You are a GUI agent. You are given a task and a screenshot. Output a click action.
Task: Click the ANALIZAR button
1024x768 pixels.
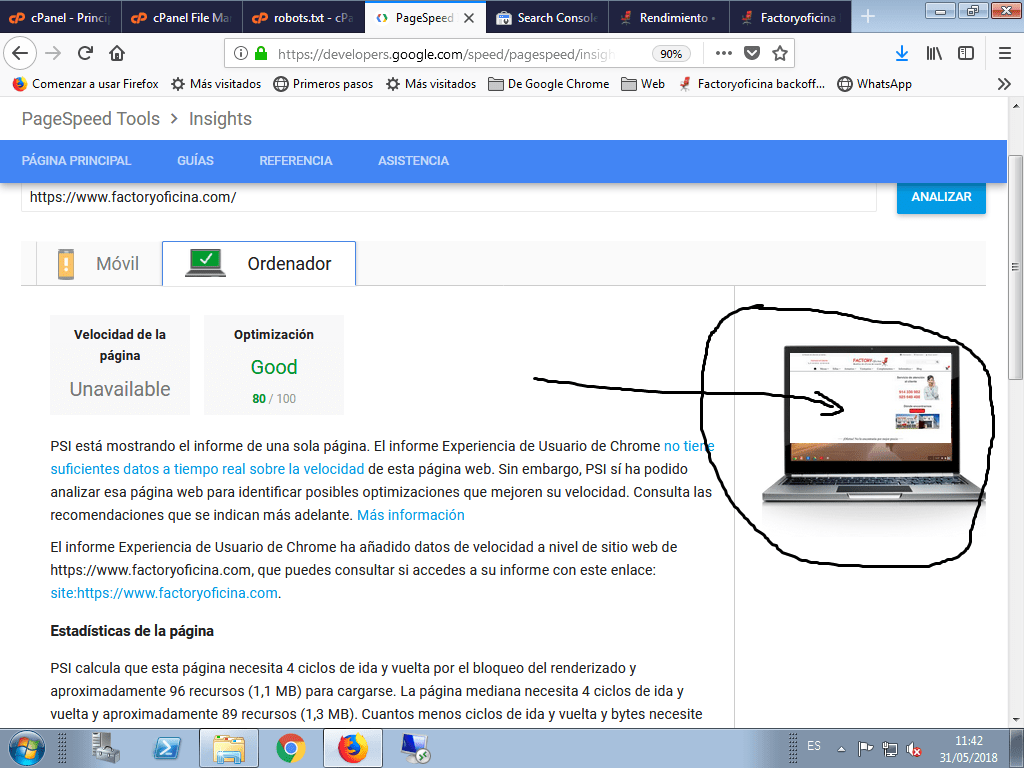click(x=941, y=197)
